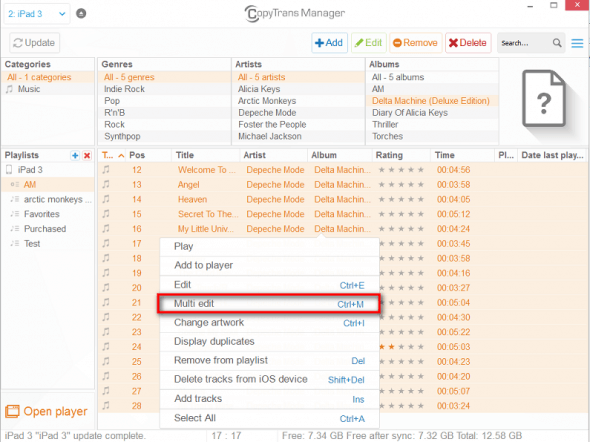Click the Remove button

[415, 43]
